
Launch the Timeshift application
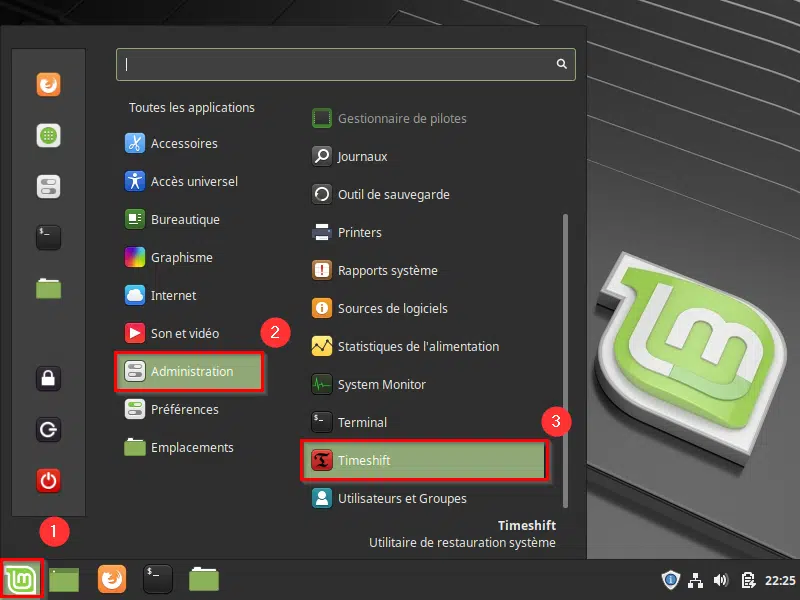424,460
